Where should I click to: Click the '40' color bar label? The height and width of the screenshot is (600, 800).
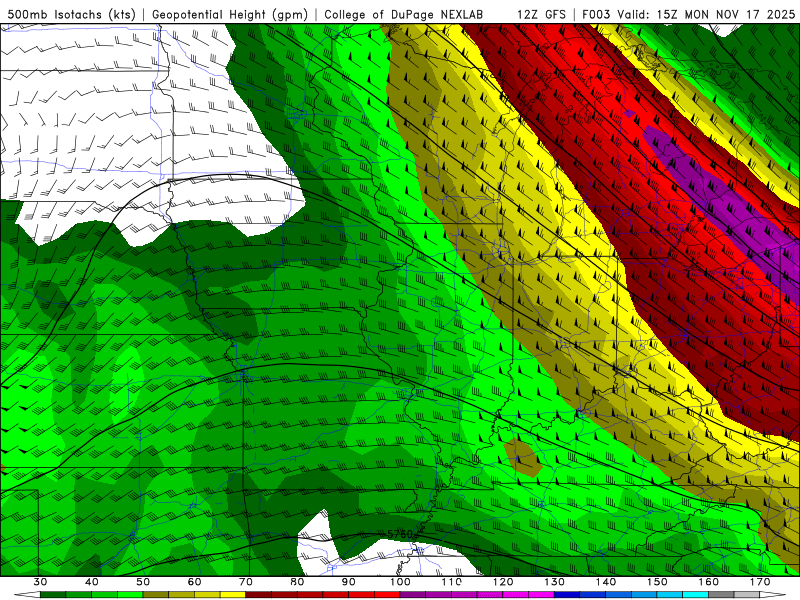[92, 582]
